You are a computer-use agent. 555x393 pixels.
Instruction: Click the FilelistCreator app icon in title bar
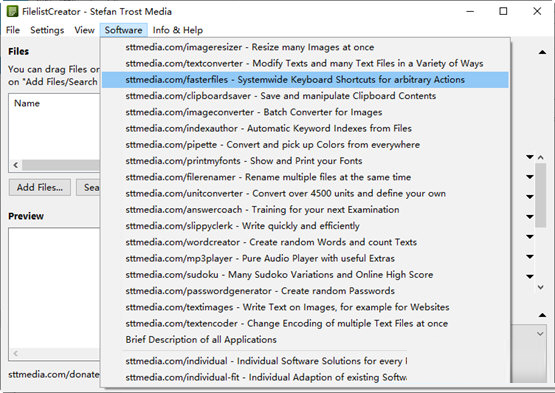(12, 11)
